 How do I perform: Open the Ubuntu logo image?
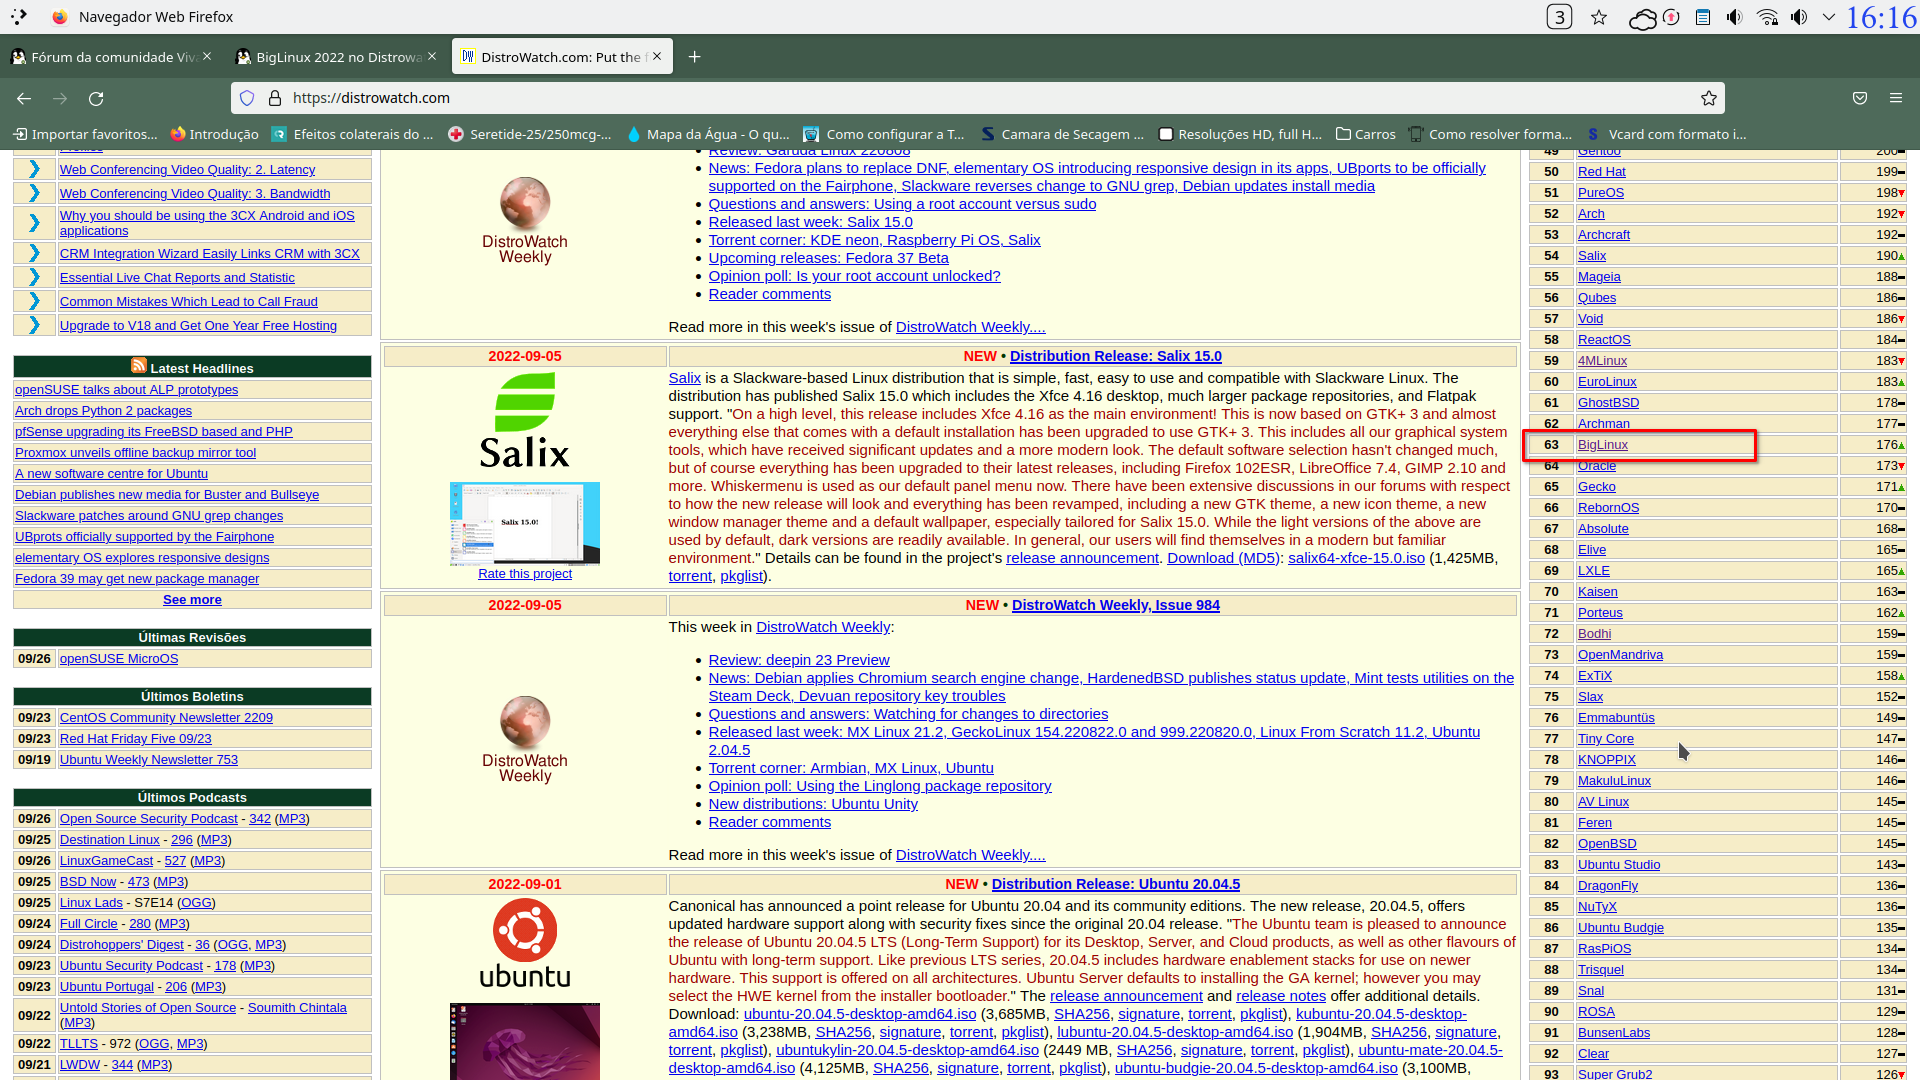coord(524,943)
